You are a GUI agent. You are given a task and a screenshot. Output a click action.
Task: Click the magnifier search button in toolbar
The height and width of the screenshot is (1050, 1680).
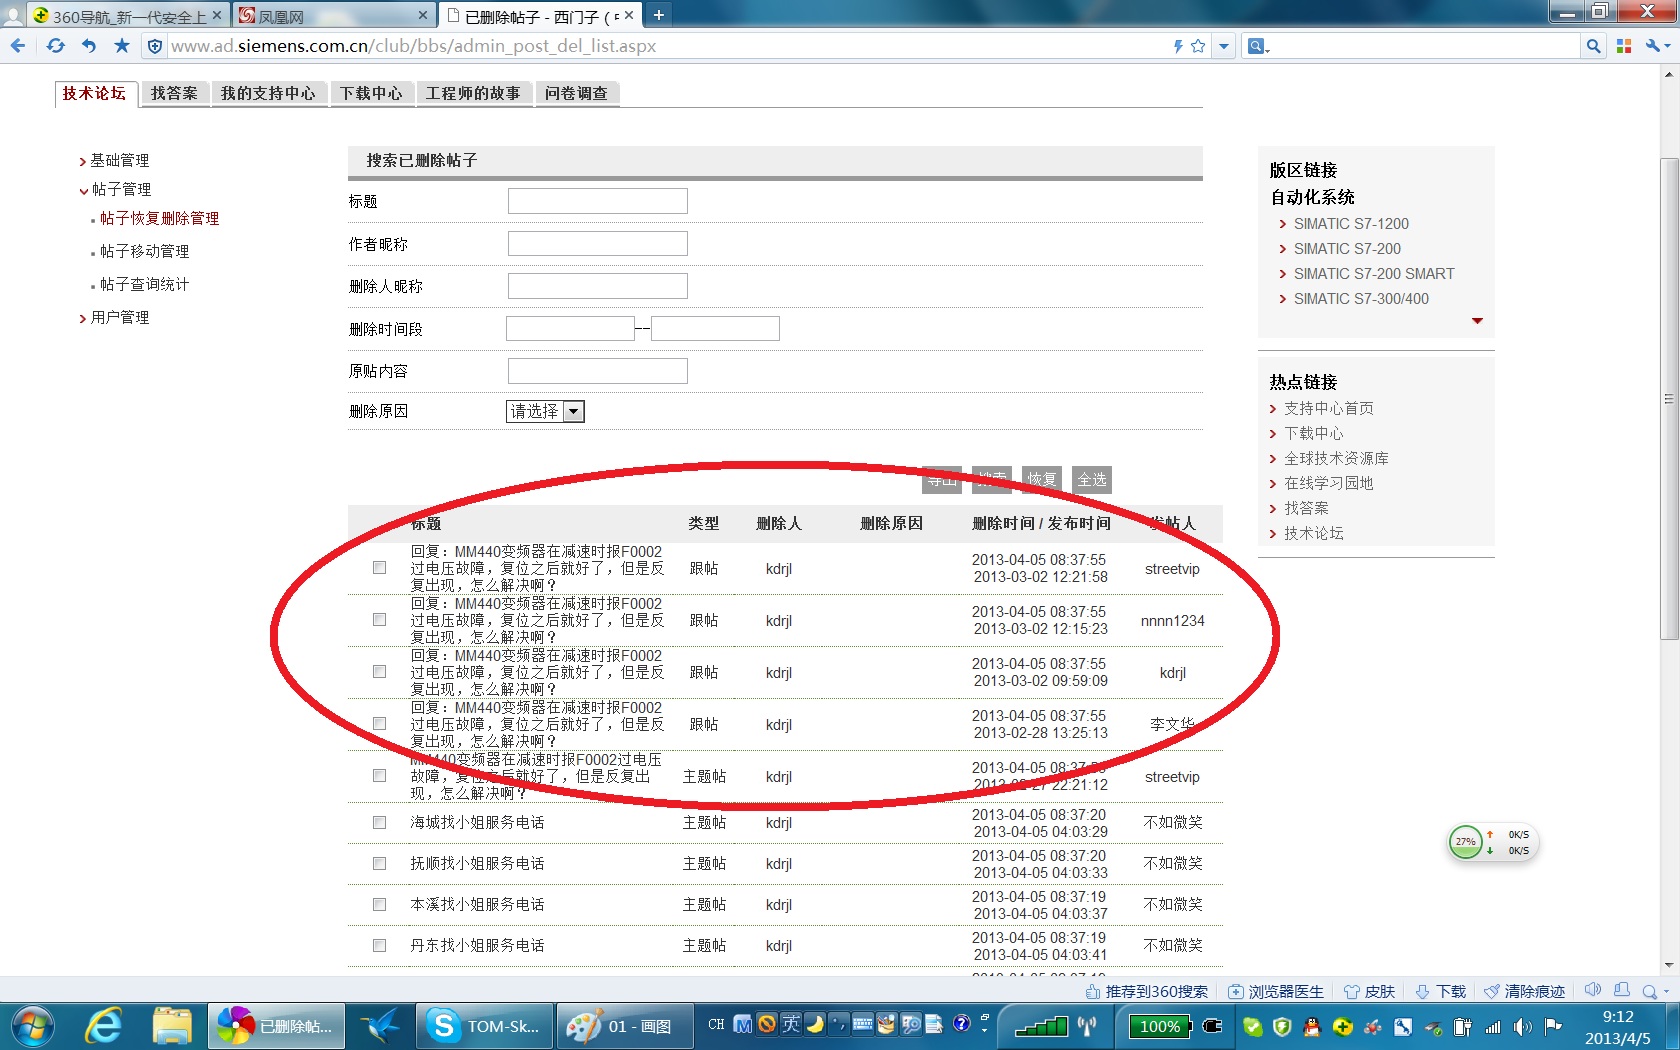pos(1594,46)
